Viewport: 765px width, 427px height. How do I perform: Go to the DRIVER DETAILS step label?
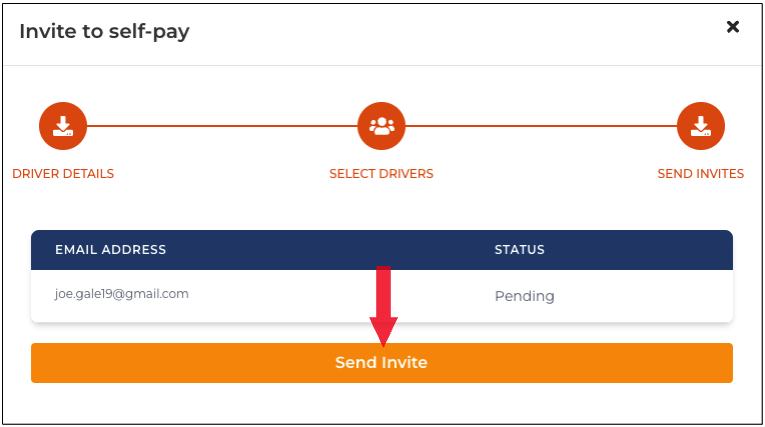pyautogui.click(x=63, y=174)
